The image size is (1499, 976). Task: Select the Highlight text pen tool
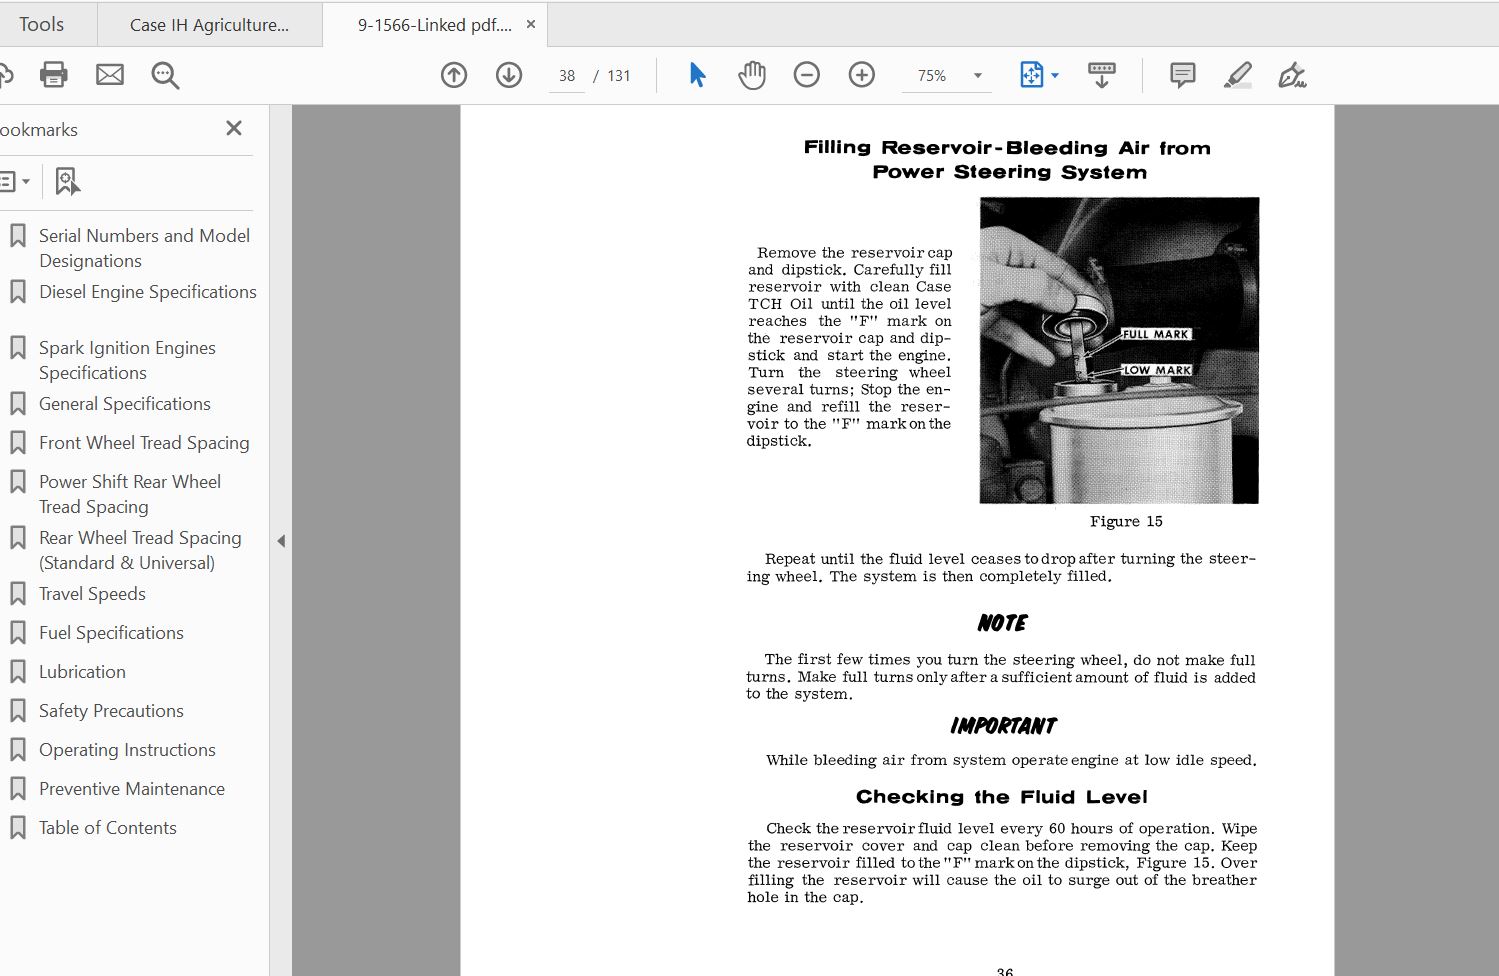[1238, 75]
